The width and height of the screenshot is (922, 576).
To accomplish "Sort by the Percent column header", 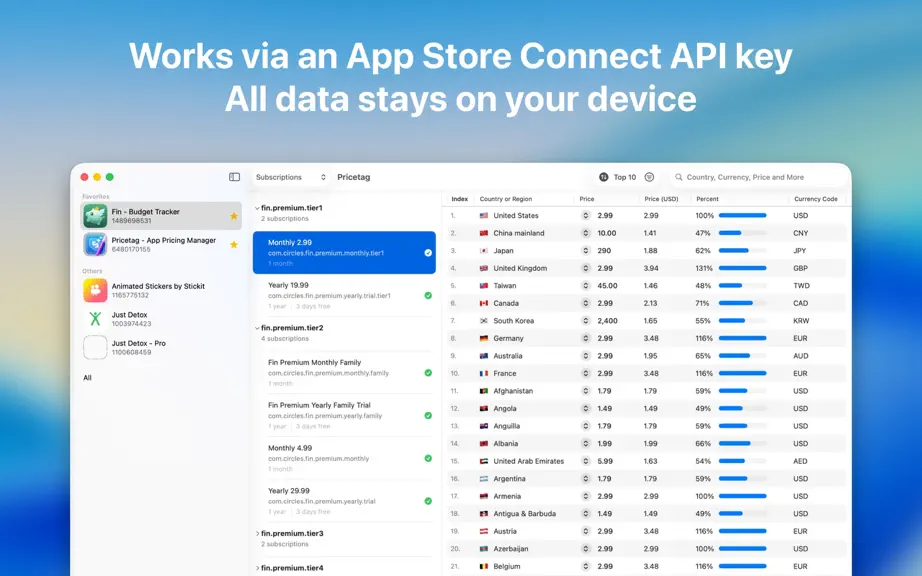I will pyautogui.click(x=707, y=199).
